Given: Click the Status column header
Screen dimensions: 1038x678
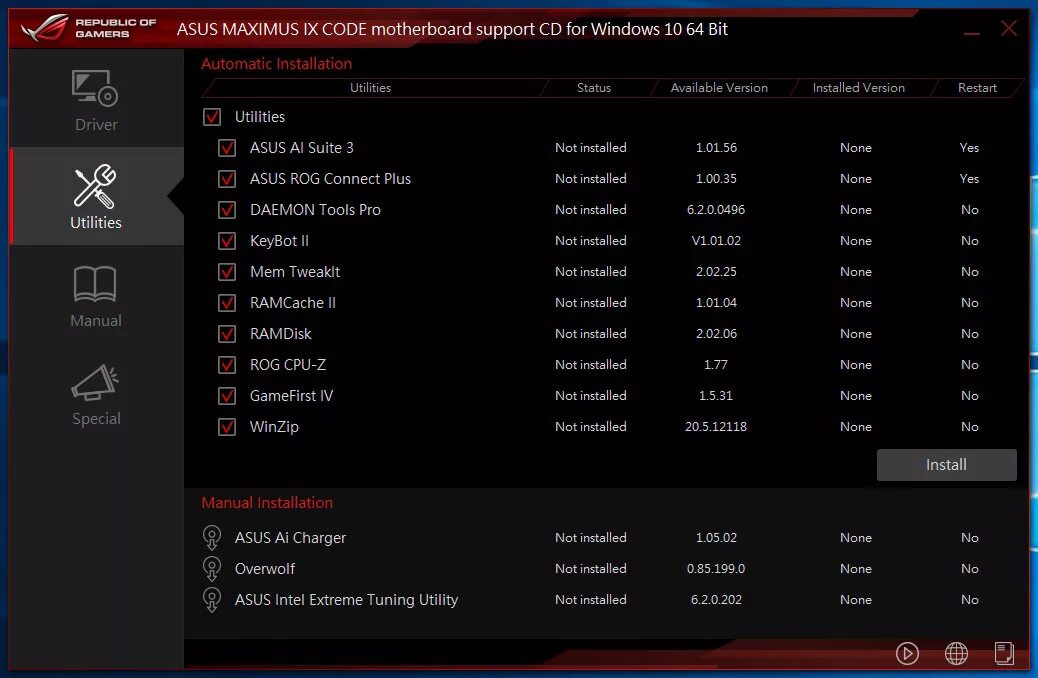Looking at the screenshot, I should [x=594, y=88].
